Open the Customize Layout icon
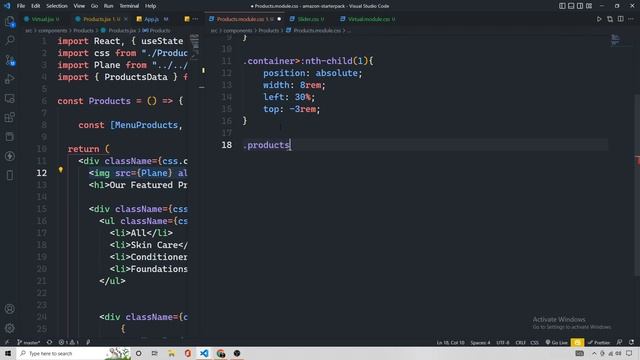The image size is (640, 360). [589, 6]
